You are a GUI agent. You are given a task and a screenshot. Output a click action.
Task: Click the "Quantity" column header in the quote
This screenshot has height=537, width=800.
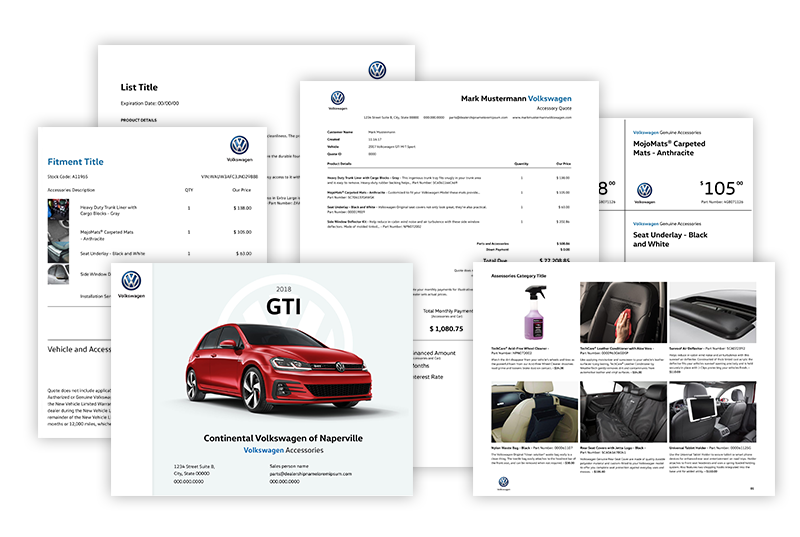pos(521,164)
